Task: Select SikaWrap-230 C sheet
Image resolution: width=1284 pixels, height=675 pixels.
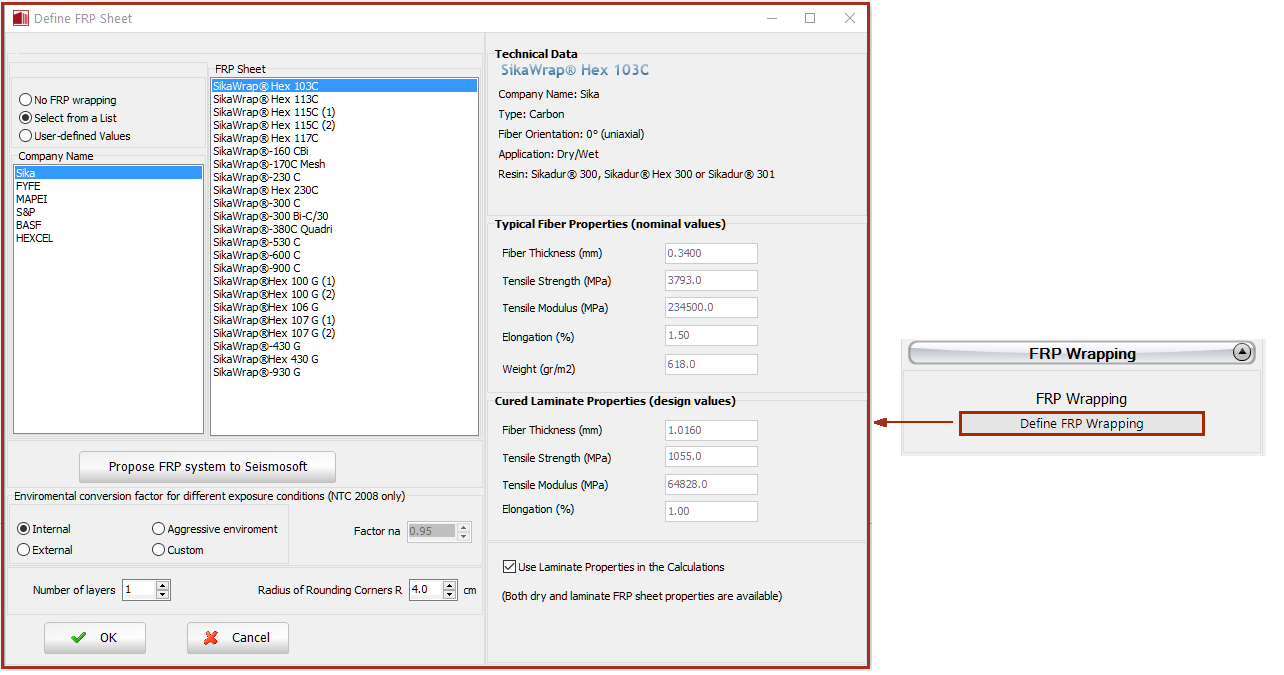Action: tap(344, 177)
